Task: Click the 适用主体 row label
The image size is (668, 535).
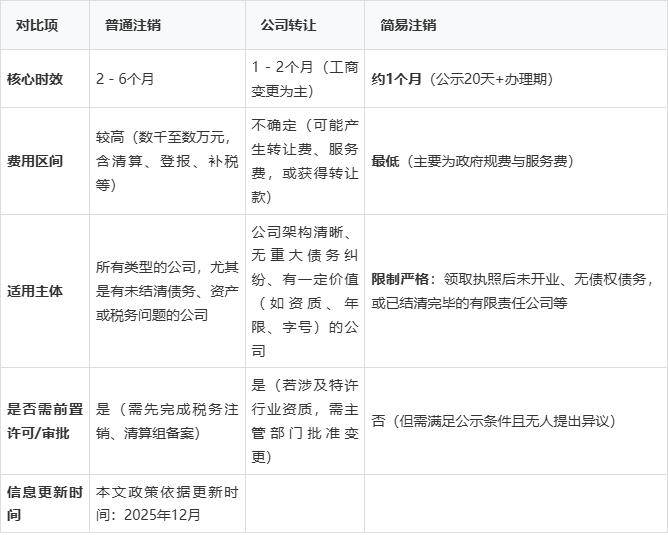Action: click(45, 291)
